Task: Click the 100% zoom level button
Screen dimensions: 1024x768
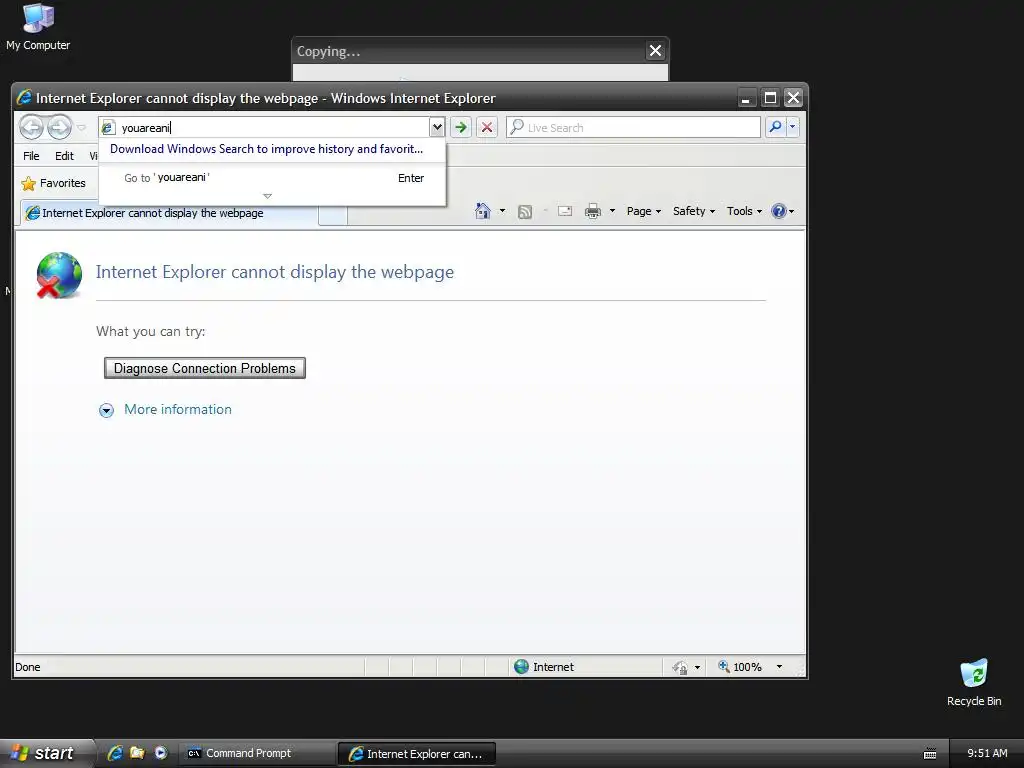Action: [741, 667]
